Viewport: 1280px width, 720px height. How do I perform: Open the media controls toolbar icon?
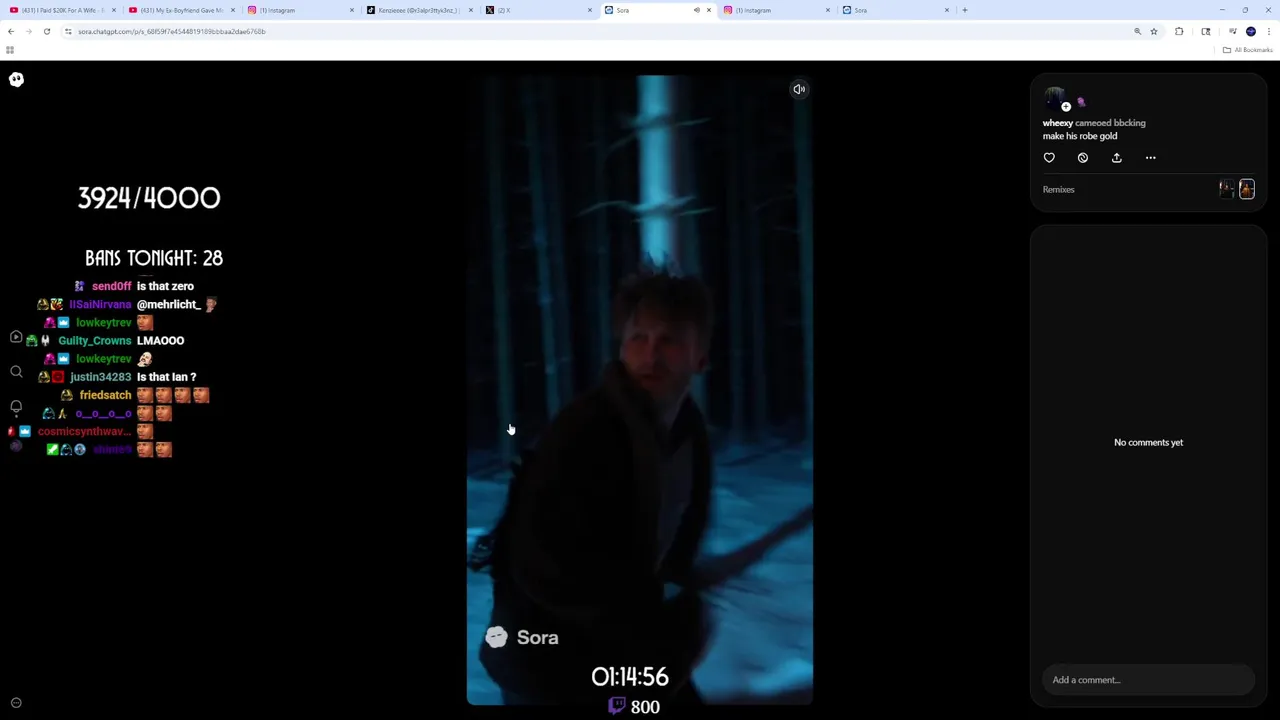tap(1233, 31)
